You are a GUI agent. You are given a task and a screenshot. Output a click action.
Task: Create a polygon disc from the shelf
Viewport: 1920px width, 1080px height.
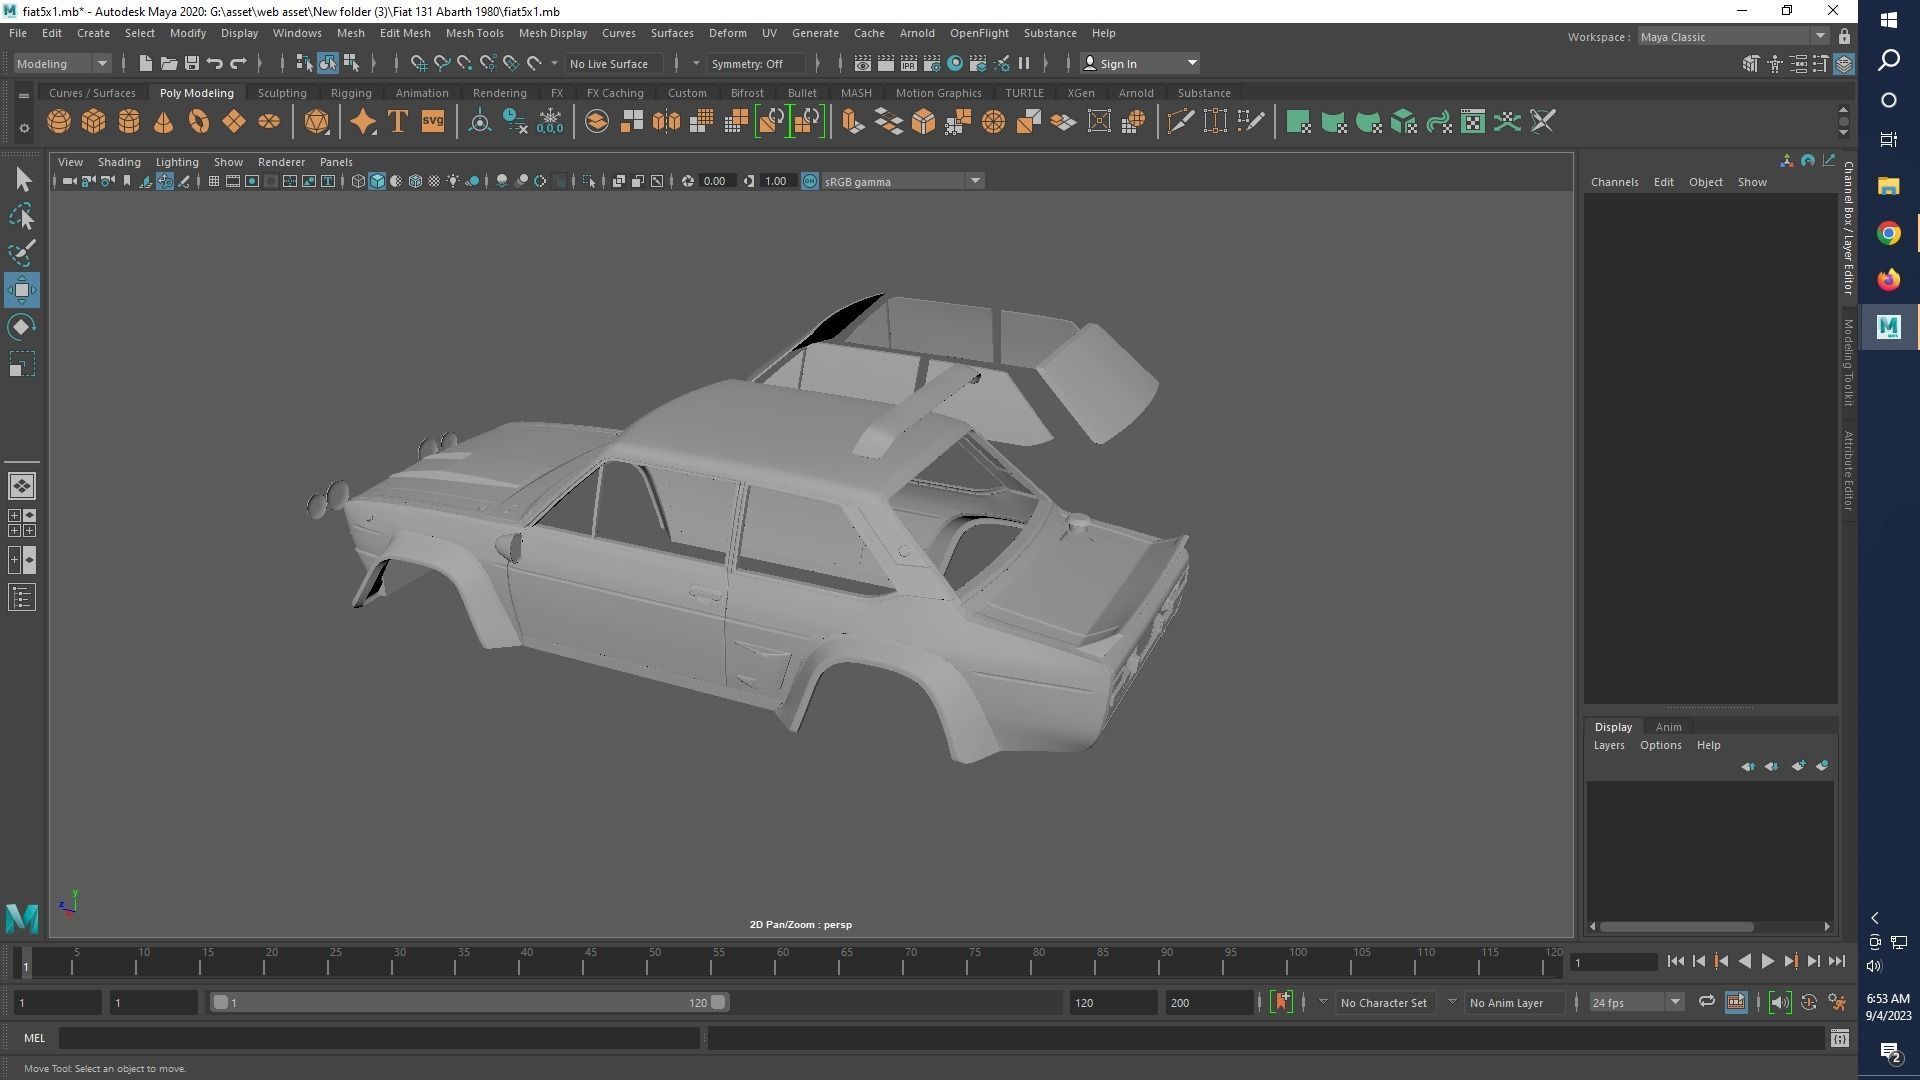269,122
